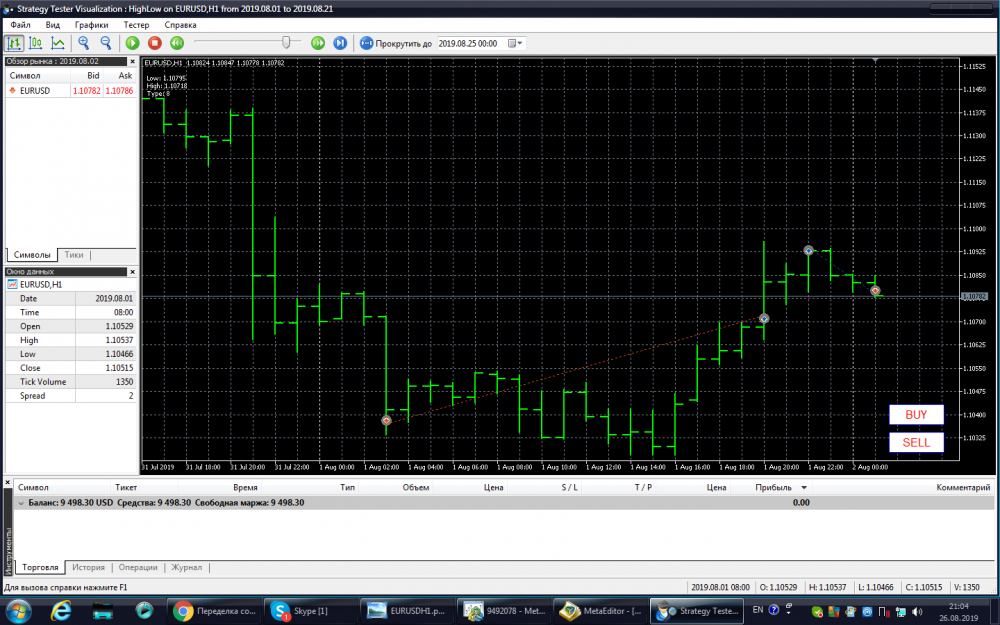
Task: Close the Инструменты toolbox panel
Action: [x=8, y=483]
